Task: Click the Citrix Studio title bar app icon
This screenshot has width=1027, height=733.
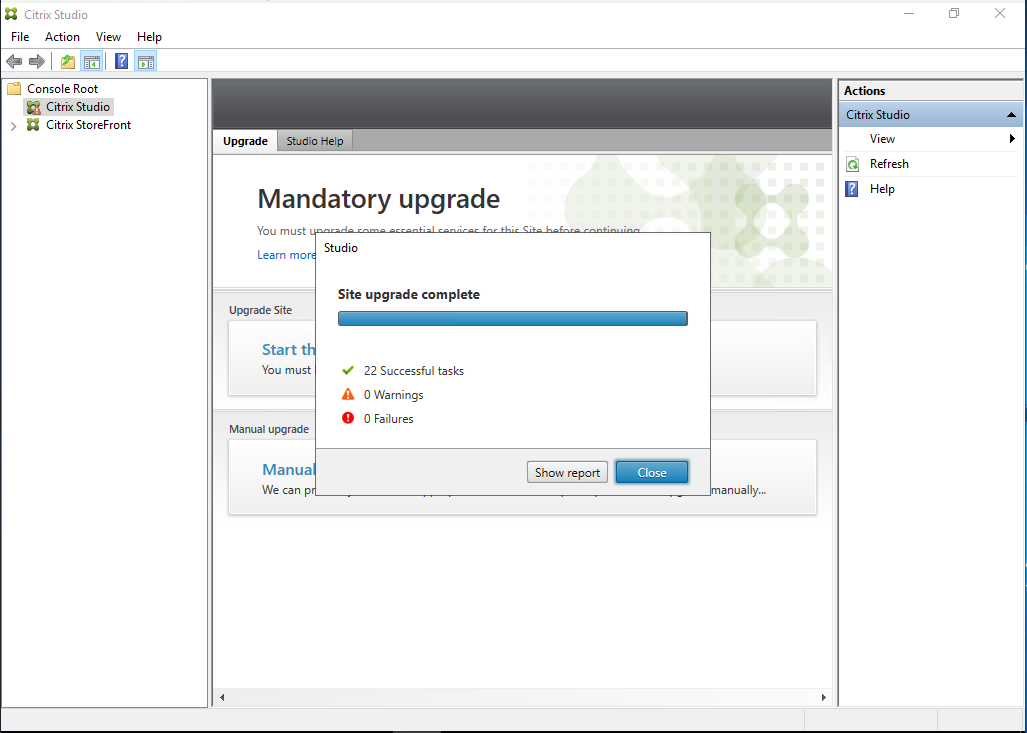Action: tap(11, 14)
